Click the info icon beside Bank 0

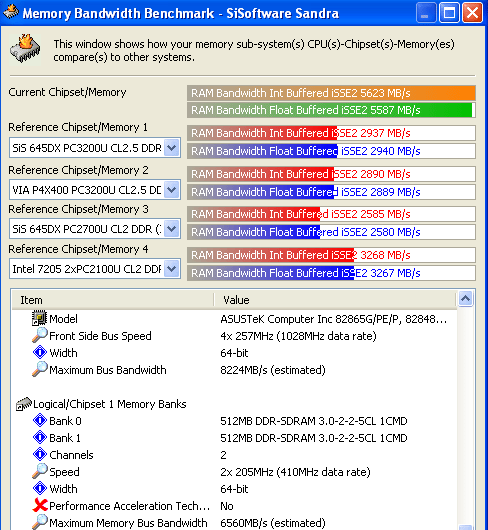[40, 420]
